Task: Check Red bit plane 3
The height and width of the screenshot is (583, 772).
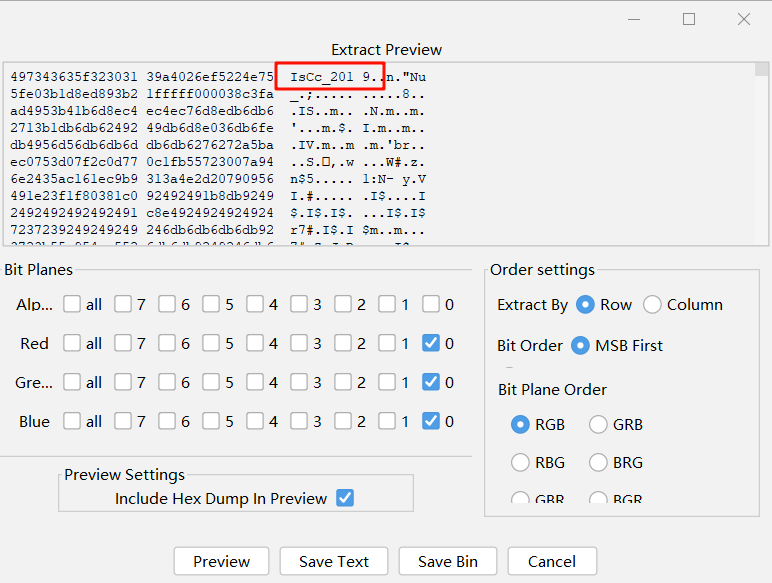Action: tap(299, 343)
